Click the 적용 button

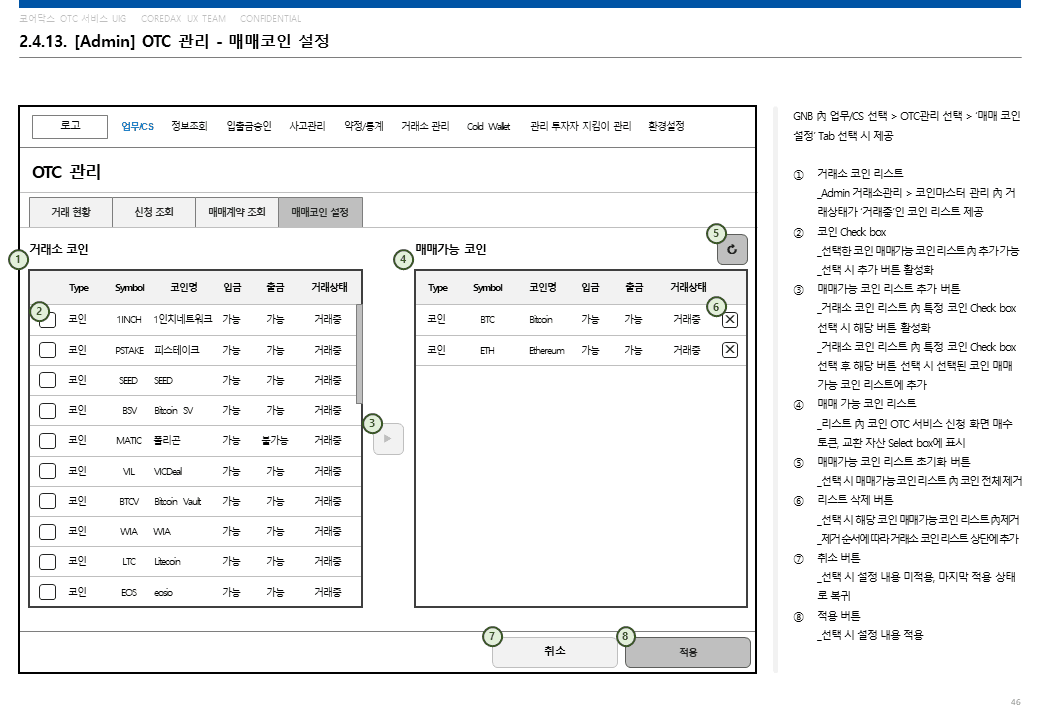tap(688, 652)
